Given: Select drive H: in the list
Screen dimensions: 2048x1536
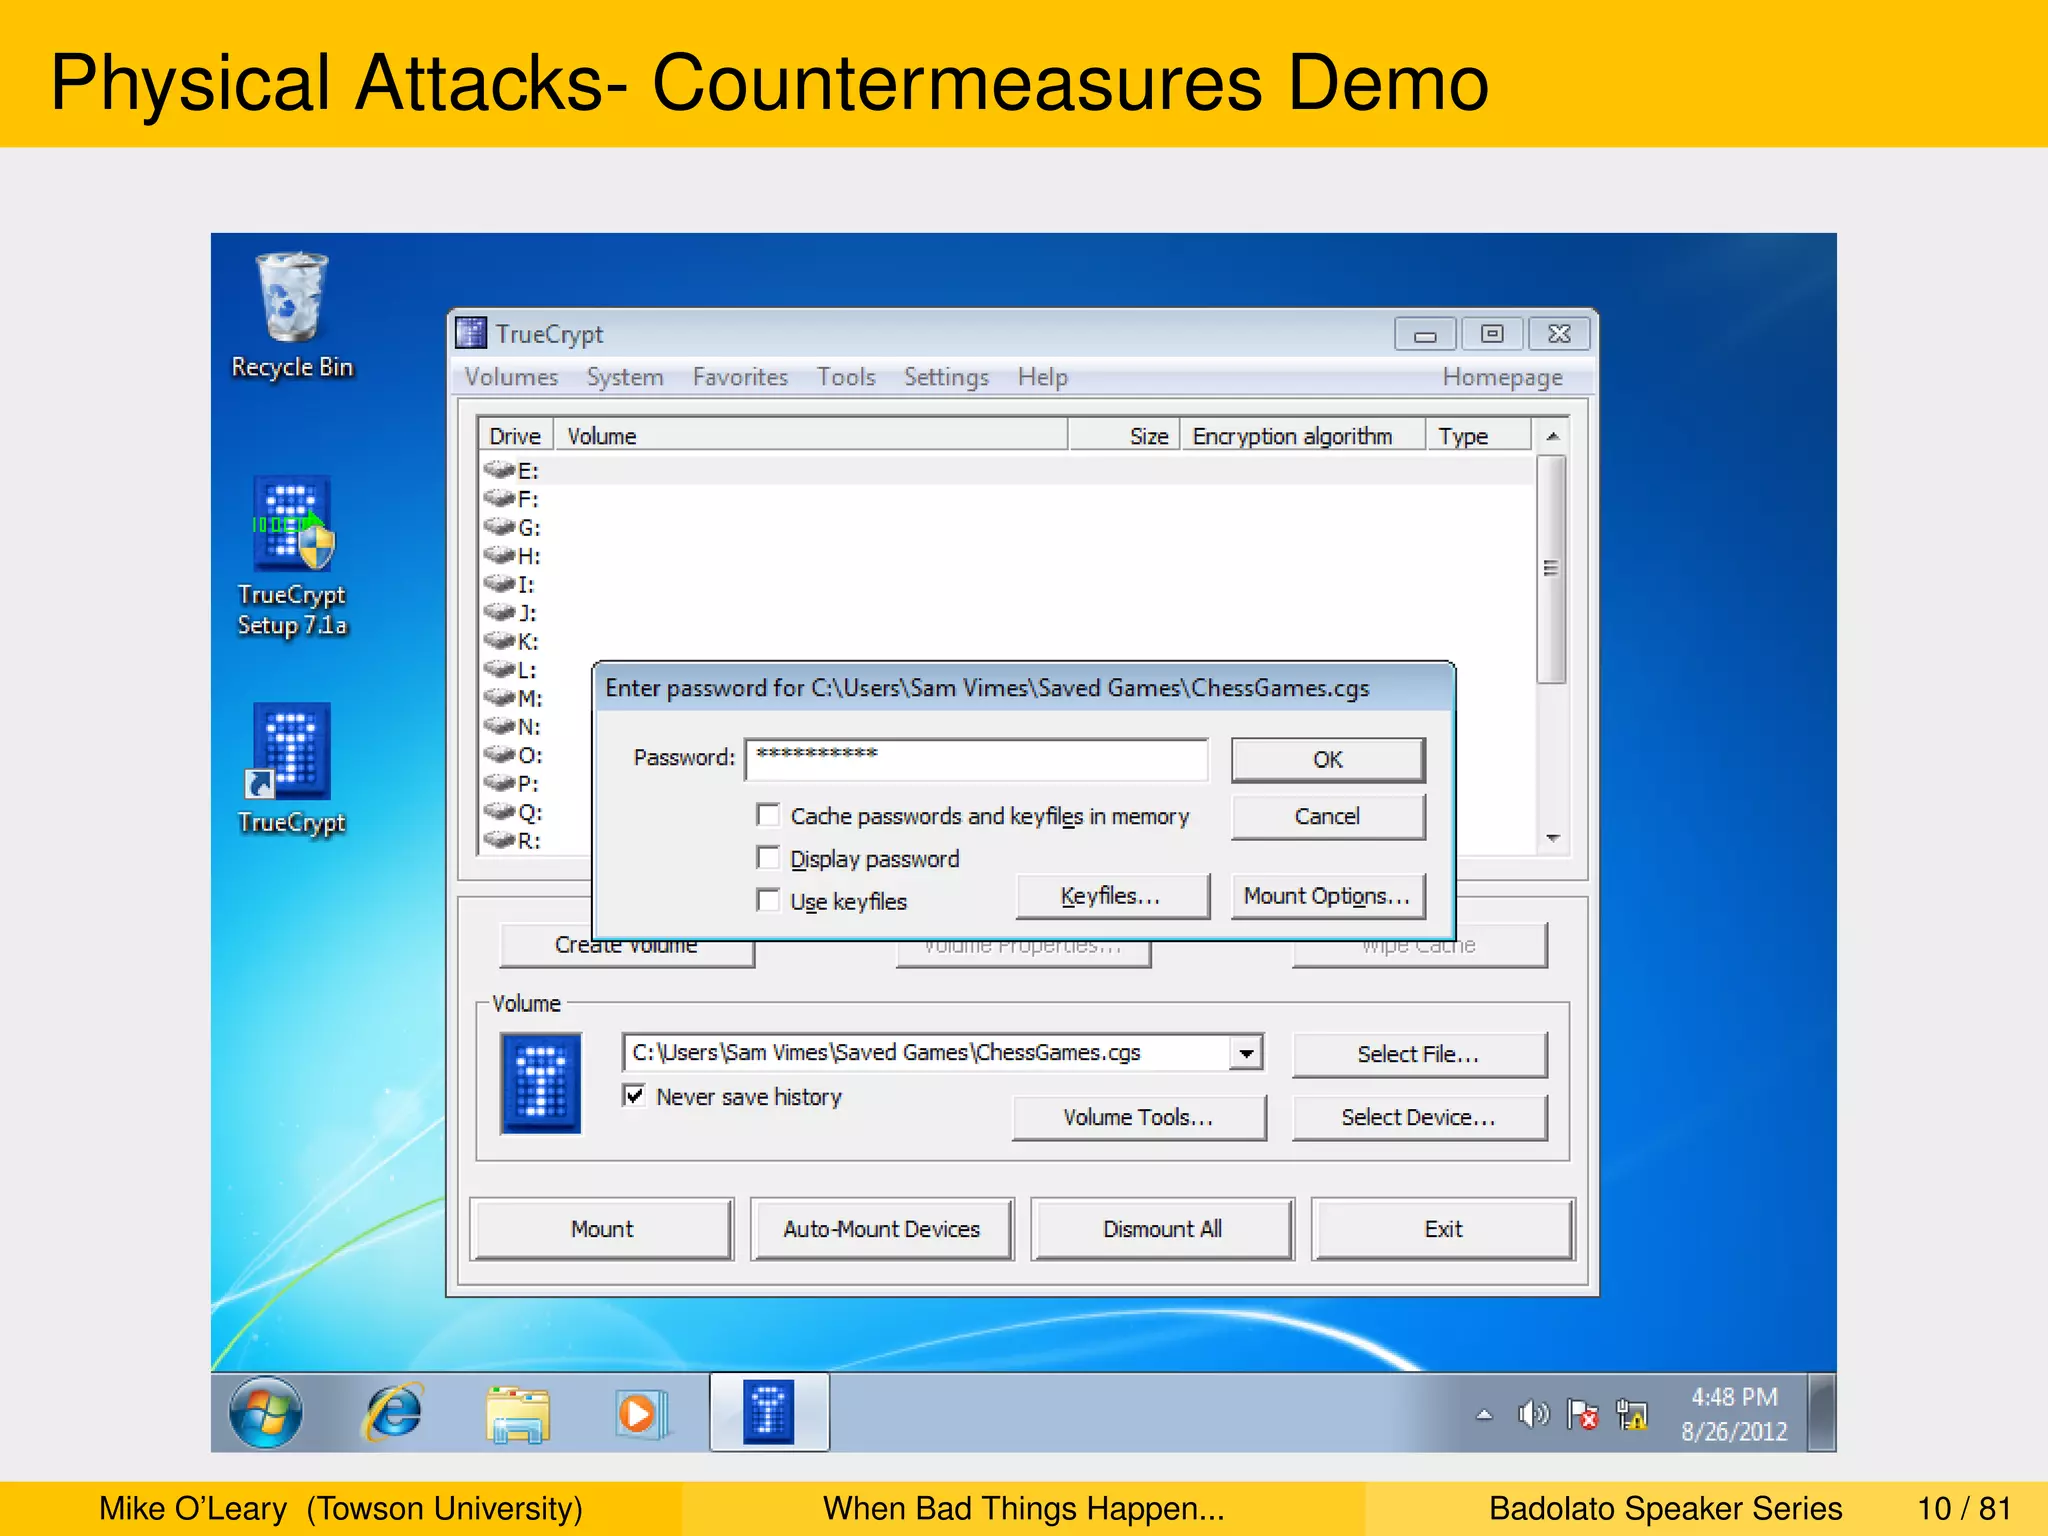Looking at the screenshot, I should (1005, 556).
